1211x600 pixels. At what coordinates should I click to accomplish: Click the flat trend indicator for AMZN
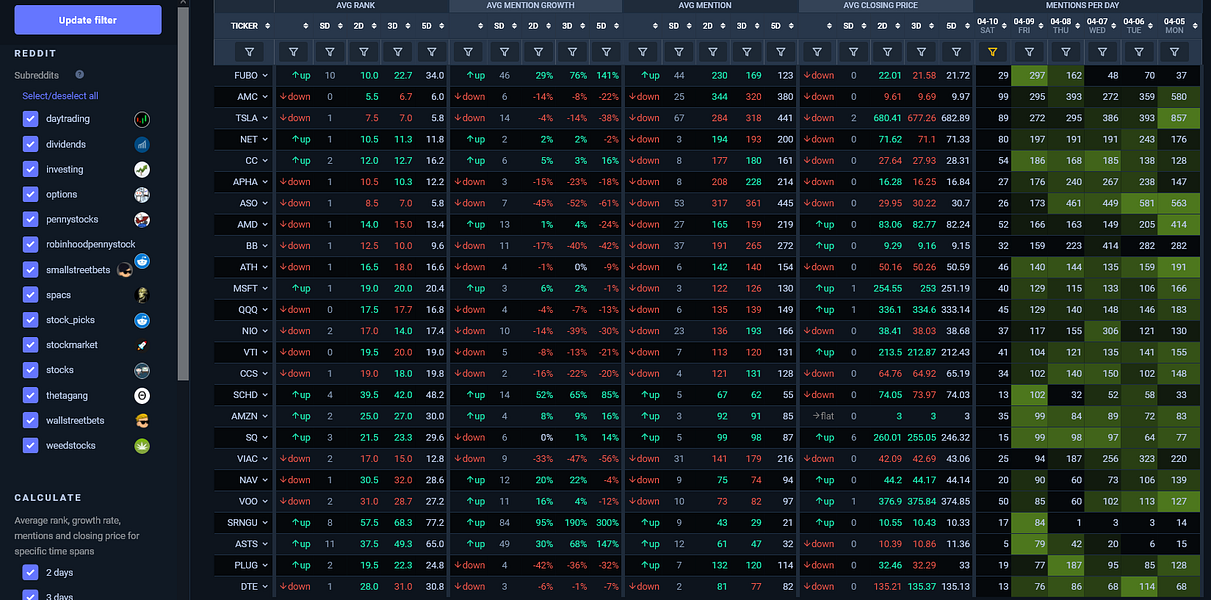823,416
